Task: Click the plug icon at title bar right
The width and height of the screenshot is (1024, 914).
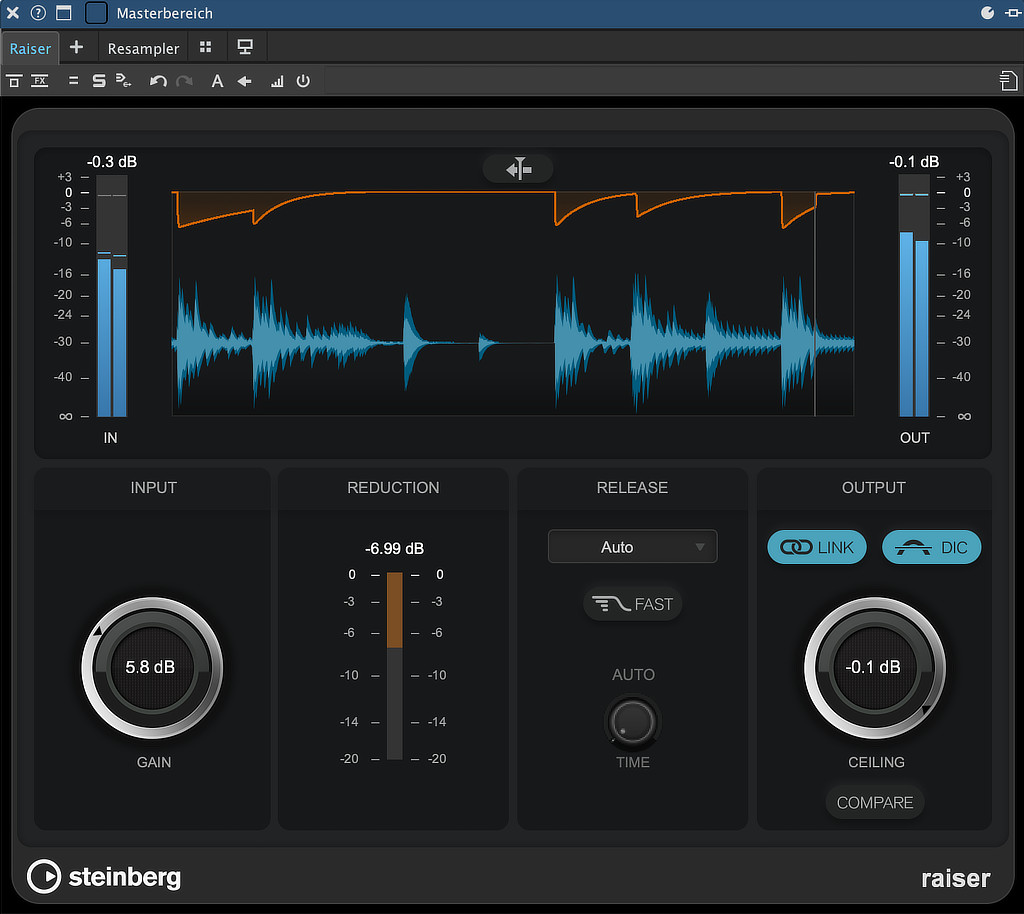Action: pos(1013,12)
